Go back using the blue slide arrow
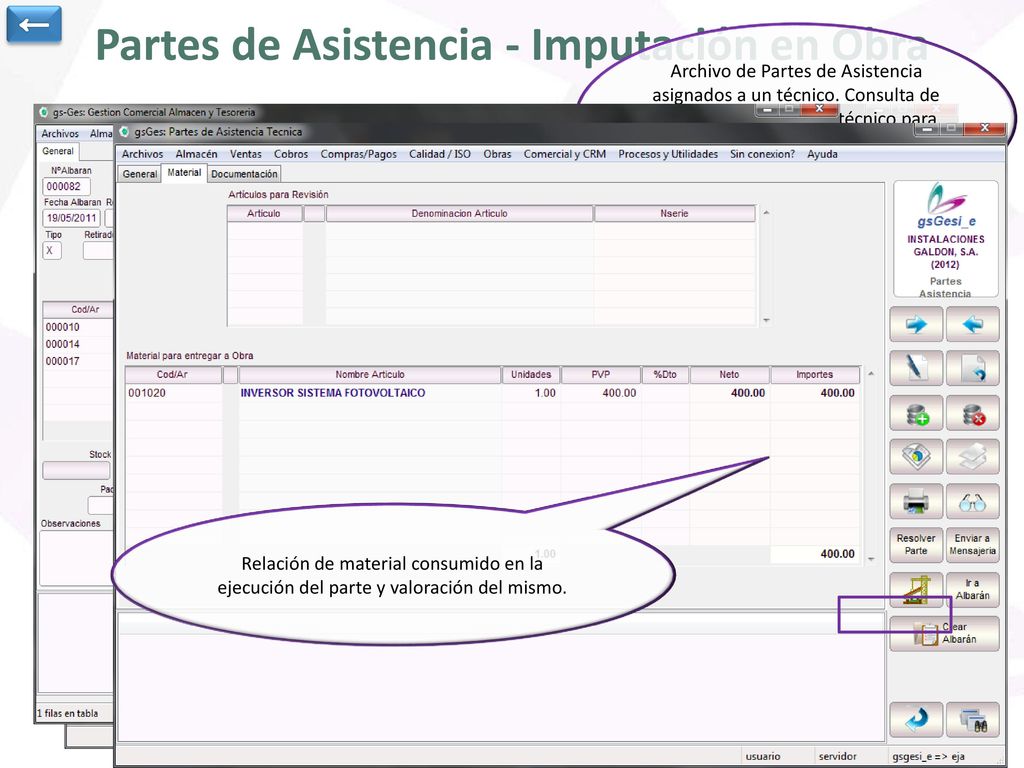 pyautogui.click(x=34, y=25)
